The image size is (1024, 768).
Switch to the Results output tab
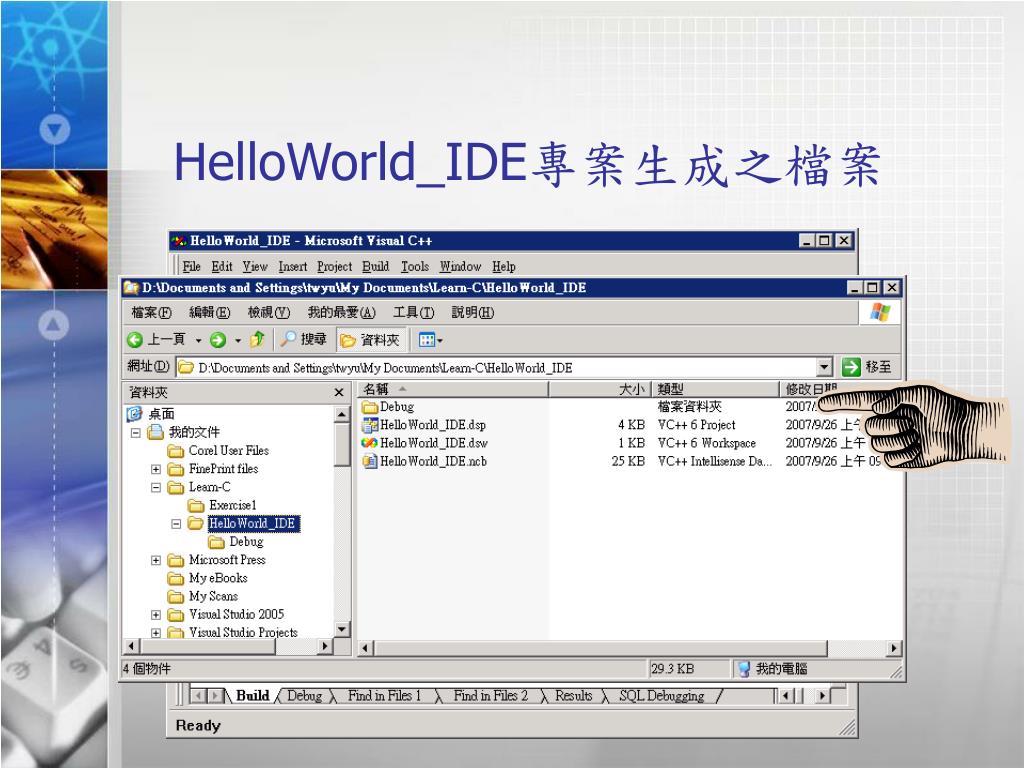click(x=573, y=696)
